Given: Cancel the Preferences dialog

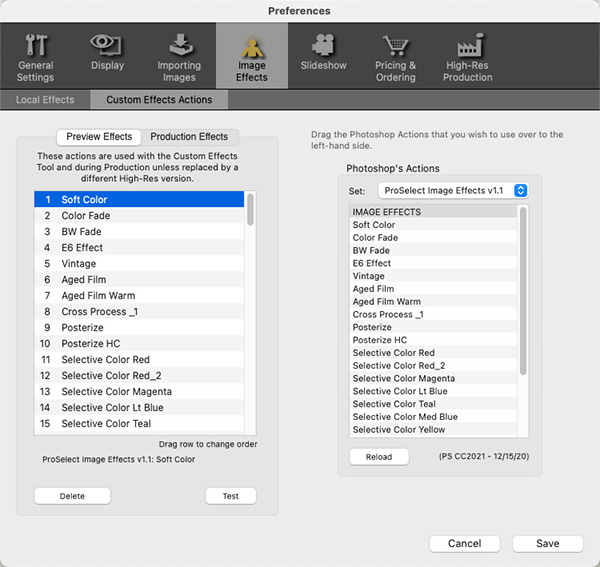Looking at the screenshot, I should pyautogui.click(x=464, y=543).
